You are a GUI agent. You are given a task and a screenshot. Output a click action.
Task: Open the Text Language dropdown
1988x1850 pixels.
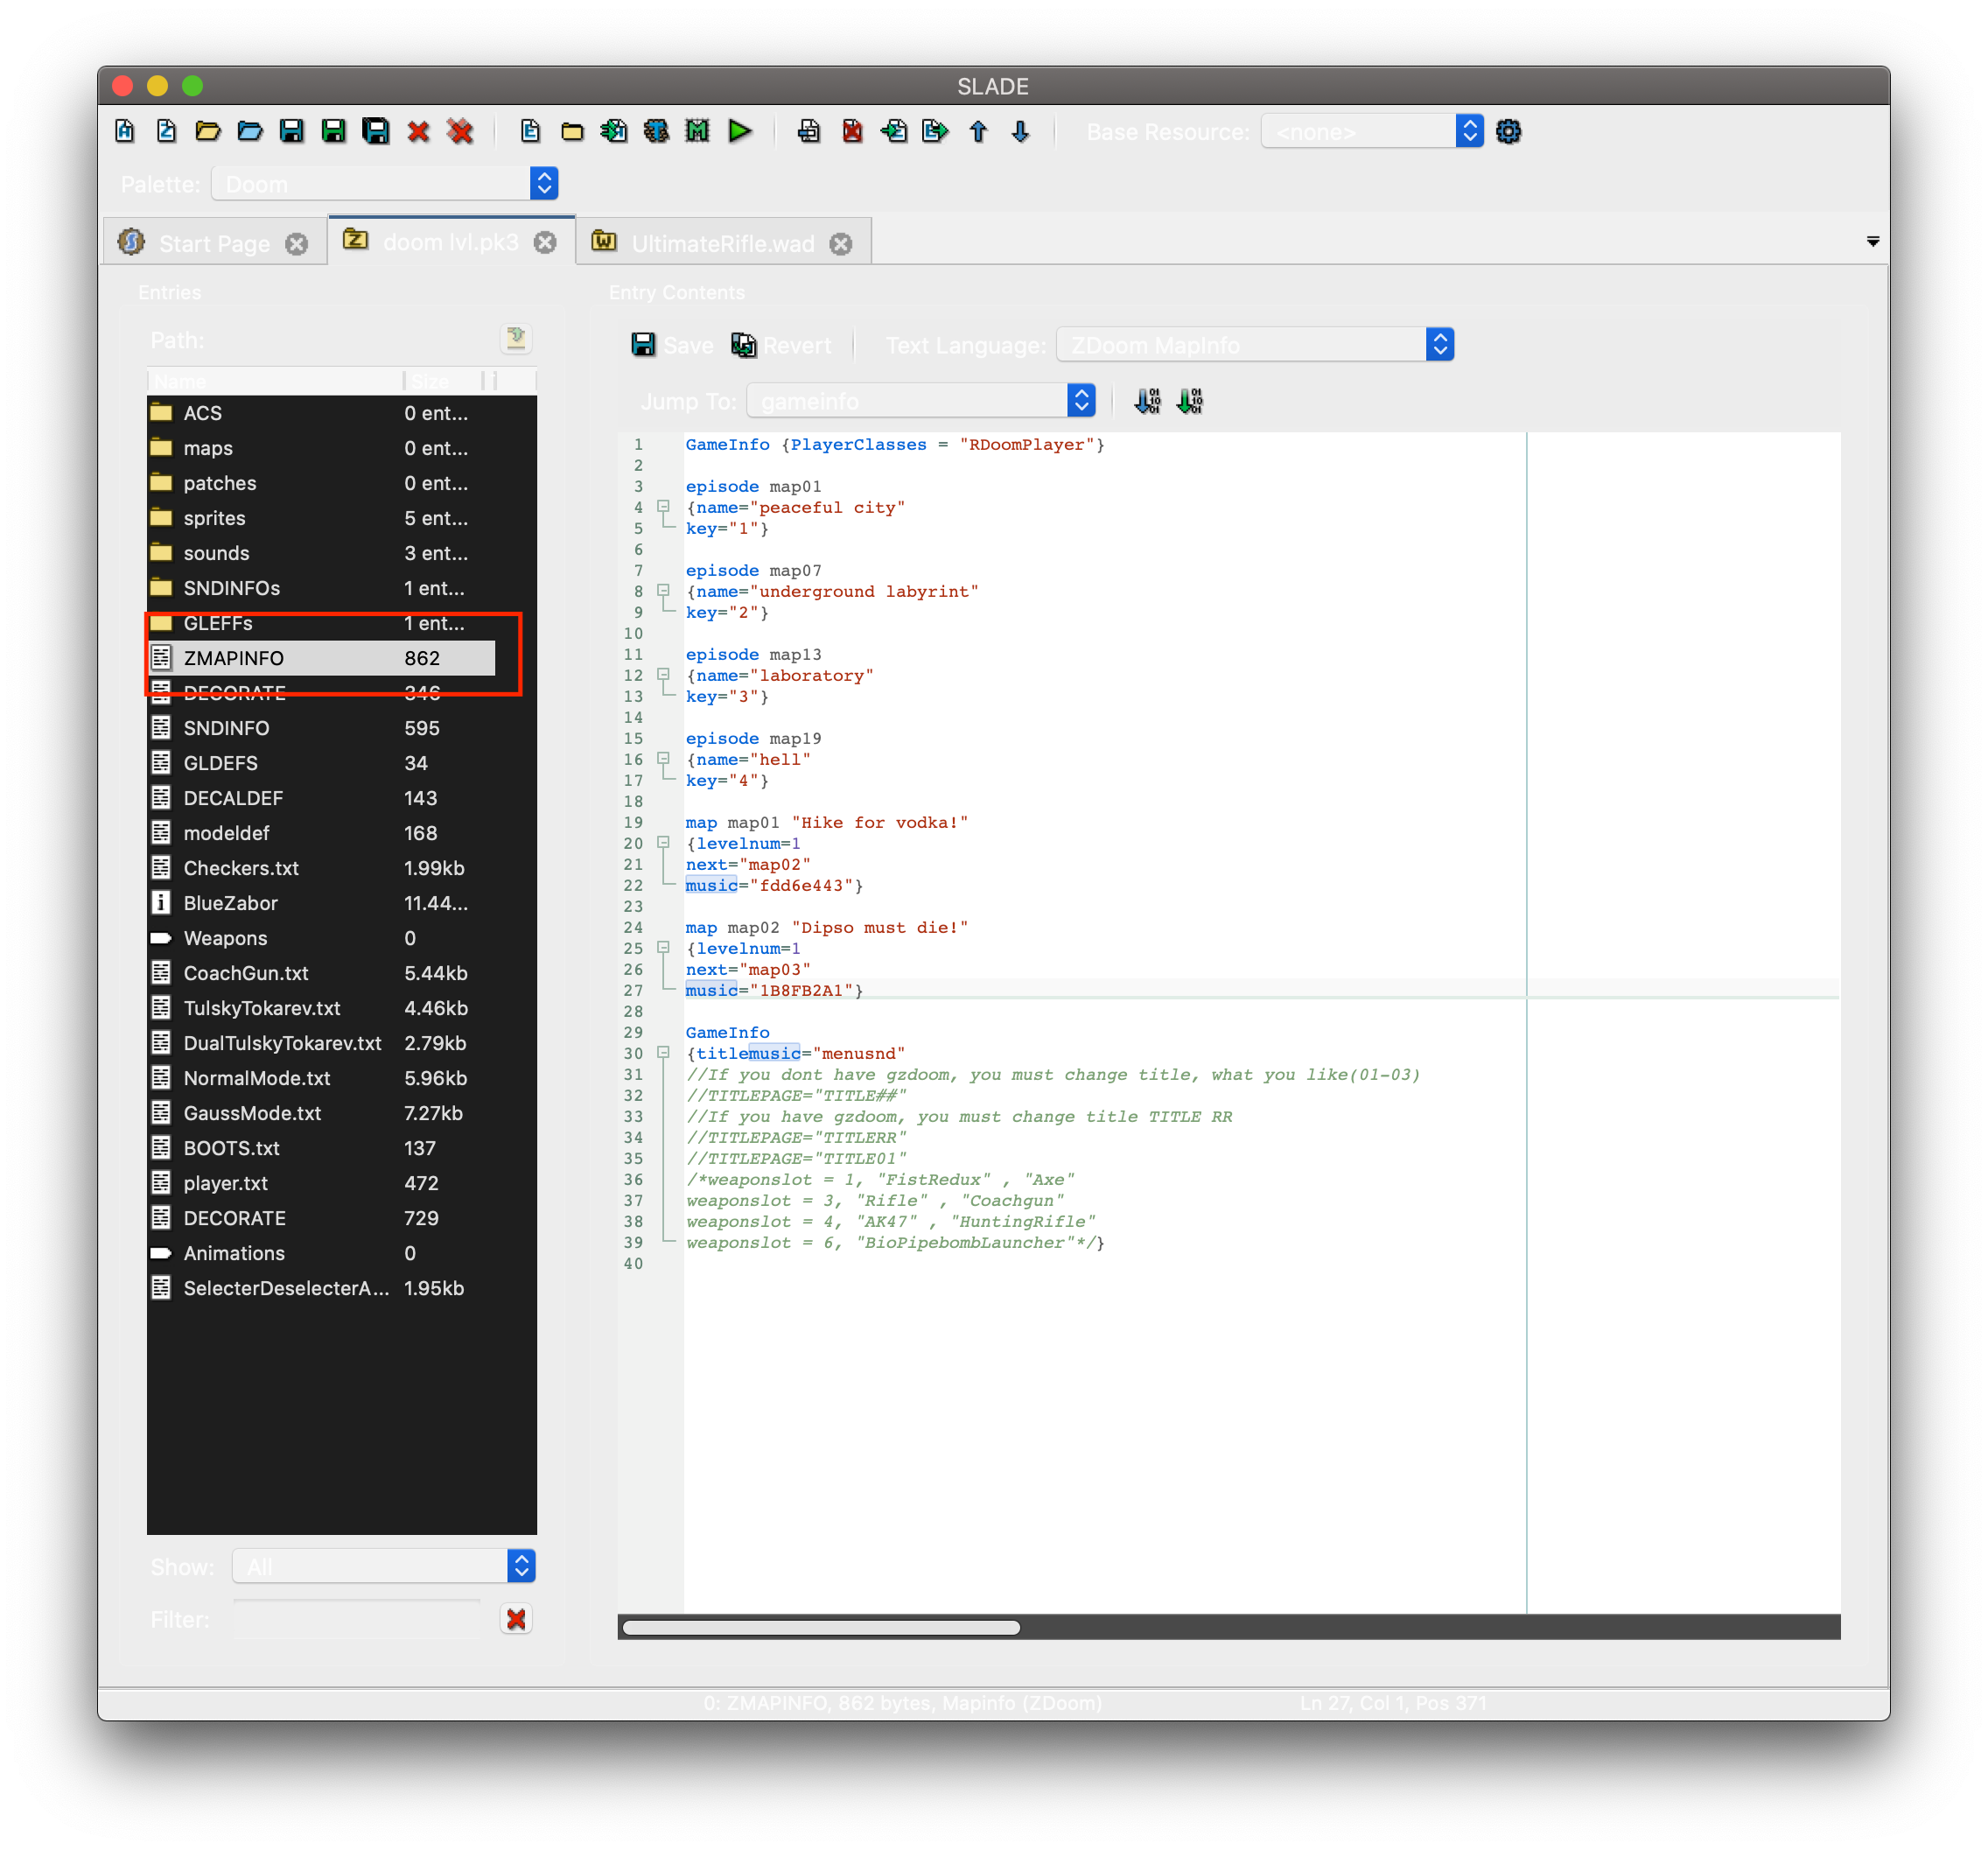(1254, 345)
